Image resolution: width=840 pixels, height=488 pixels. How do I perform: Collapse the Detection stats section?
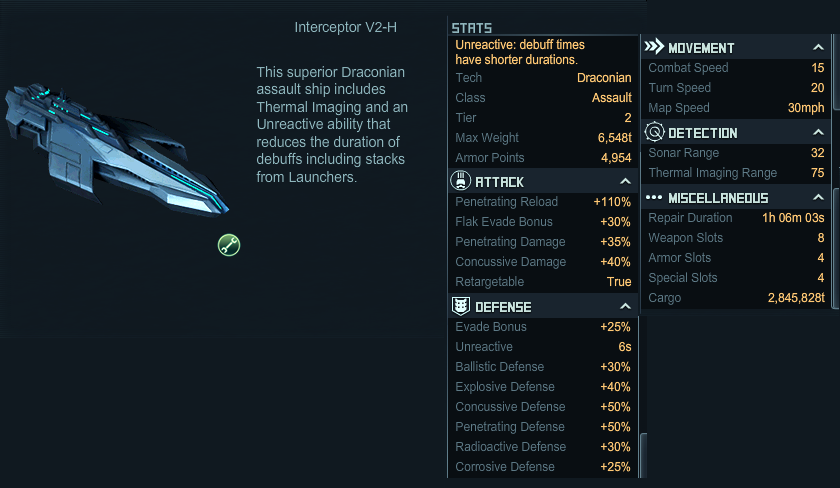click(818, 132)
